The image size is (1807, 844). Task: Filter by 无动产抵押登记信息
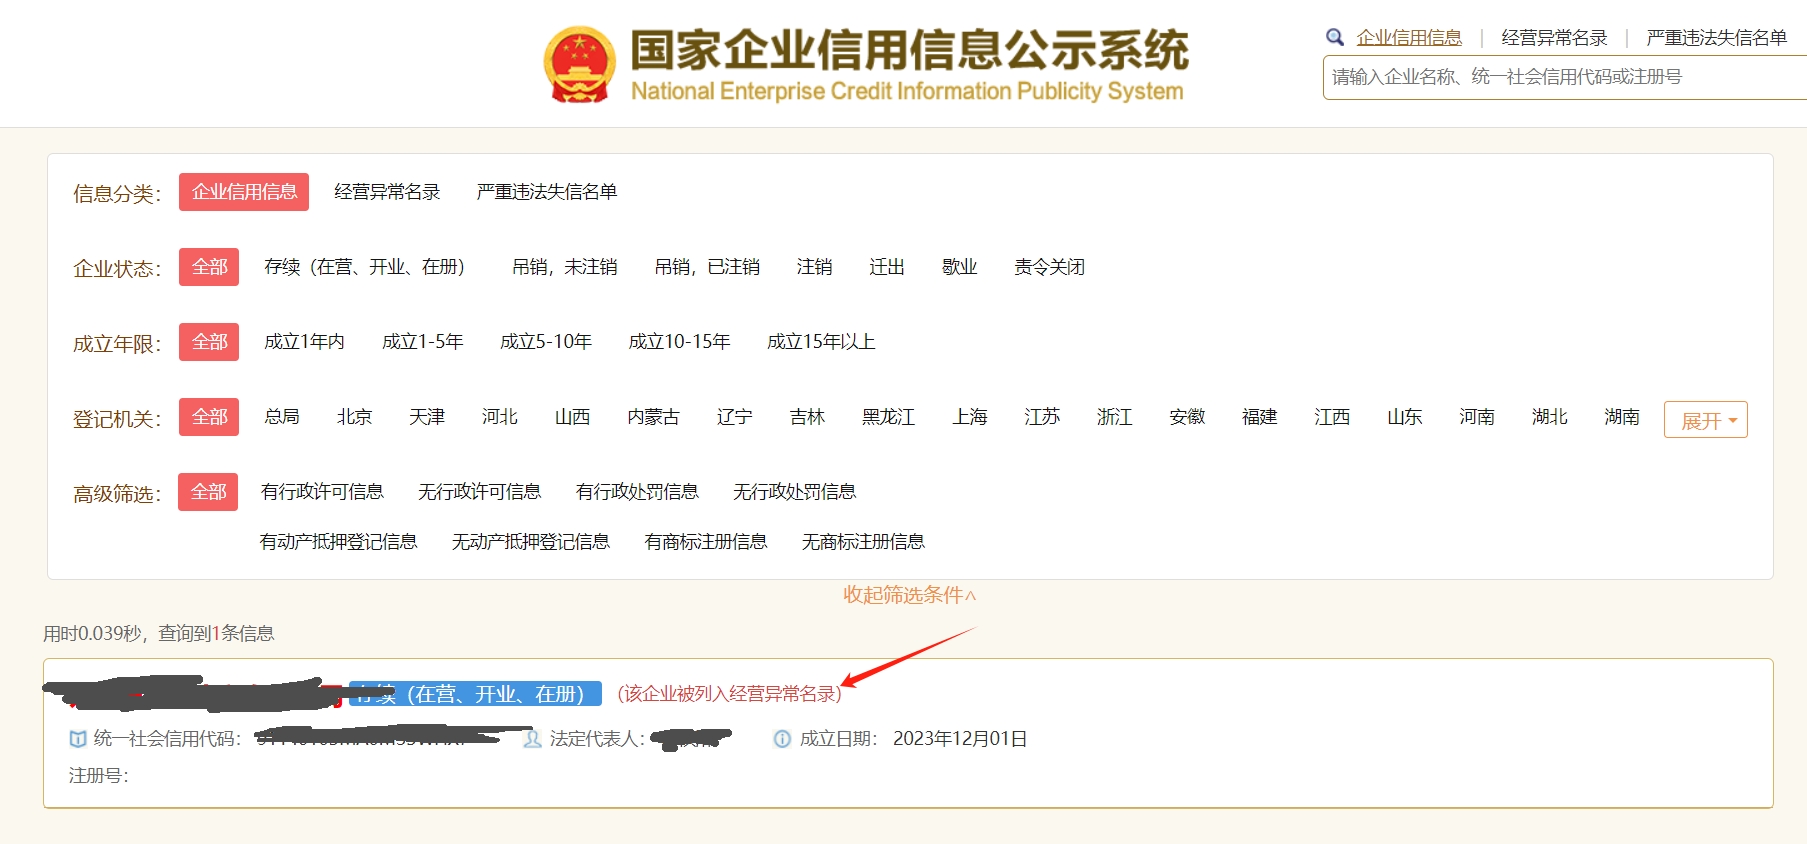530,542
